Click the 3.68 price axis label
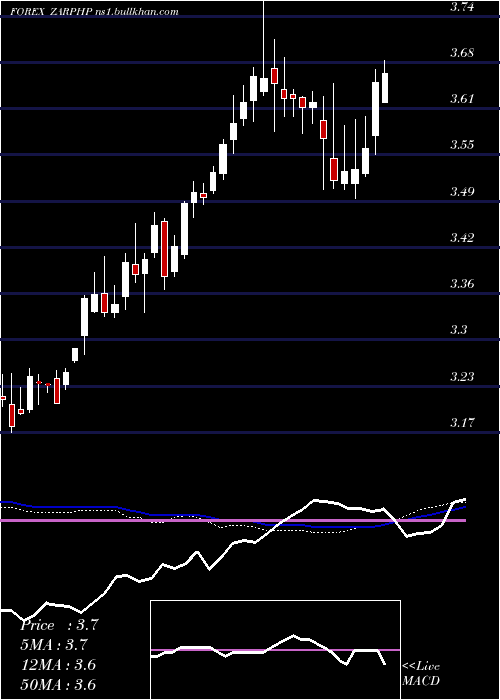The image size is (500, 700). pyautogui.click(x=462, y=53)
